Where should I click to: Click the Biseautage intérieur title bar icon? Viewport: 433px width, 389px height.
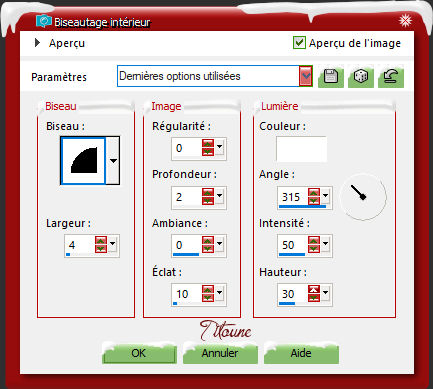click(44, 22)
